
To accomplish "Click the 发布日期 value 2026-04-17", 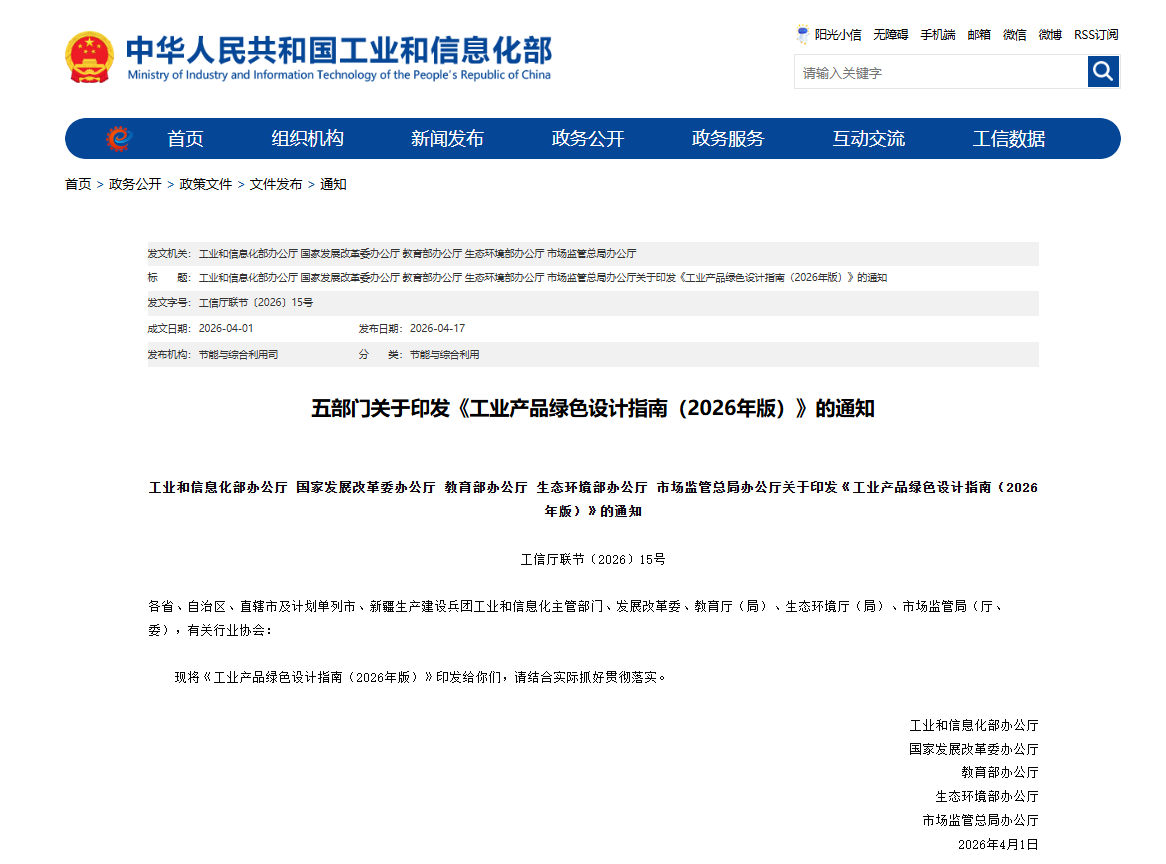I will (437, 328).
